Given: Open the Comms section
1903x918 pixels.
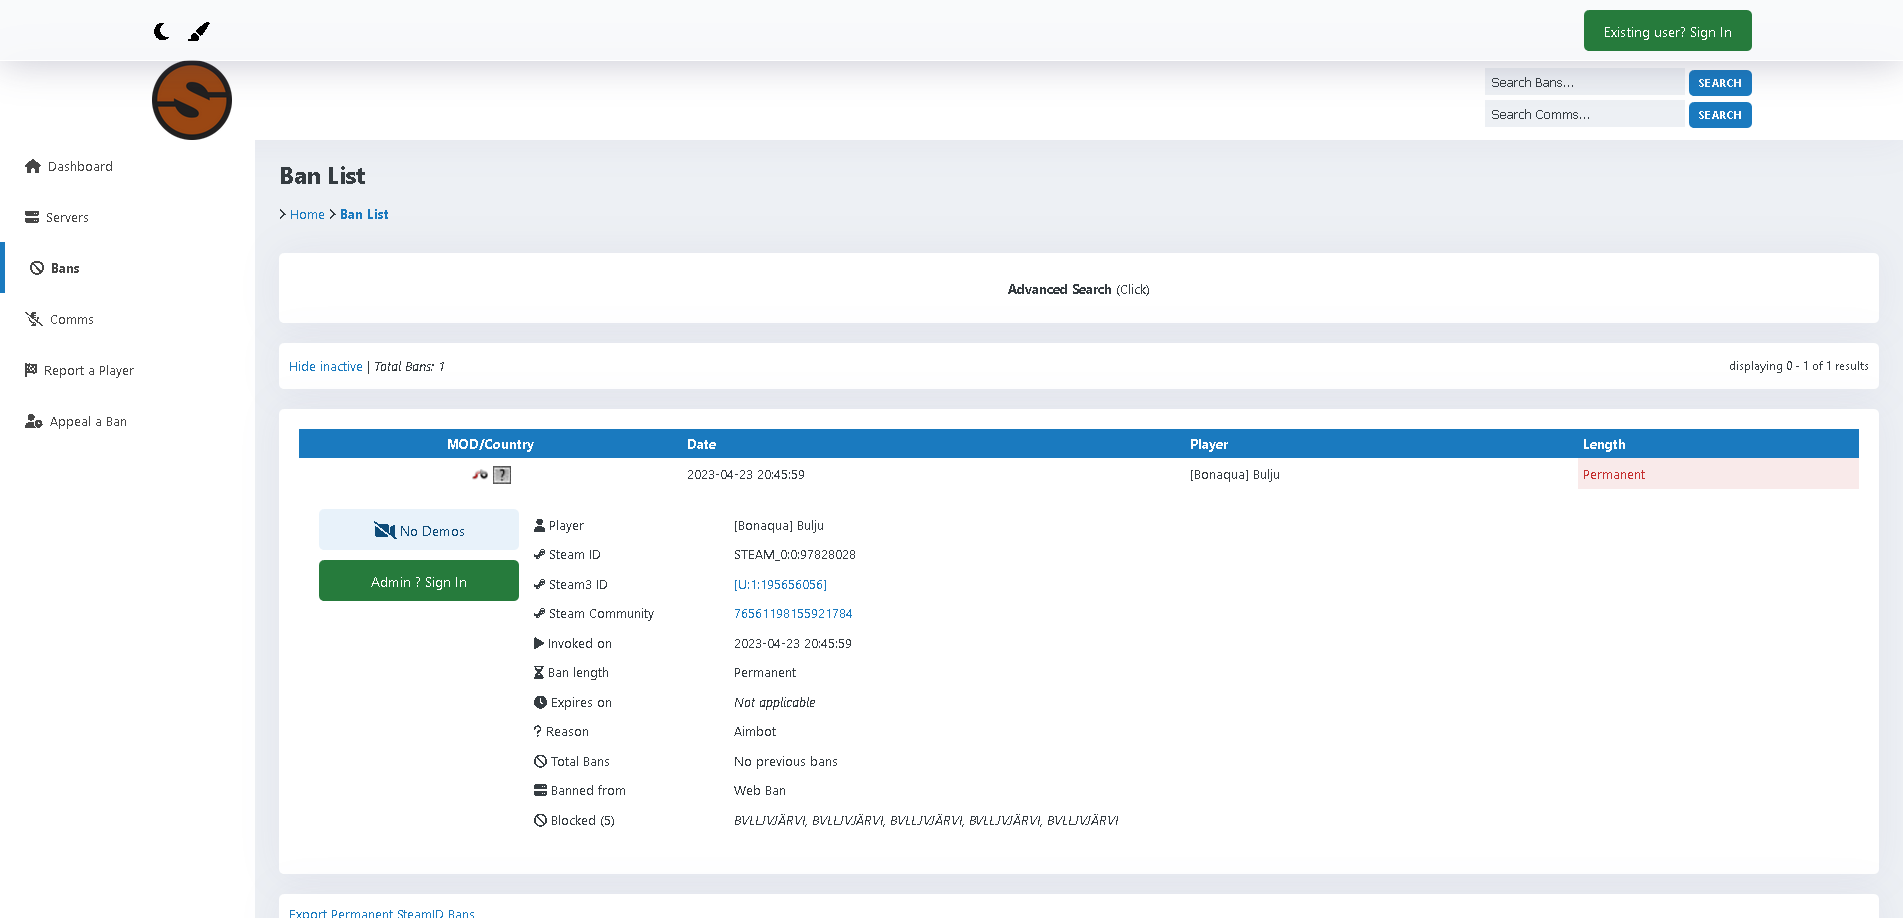Looking at the screenshot, I should click(71, 320).
